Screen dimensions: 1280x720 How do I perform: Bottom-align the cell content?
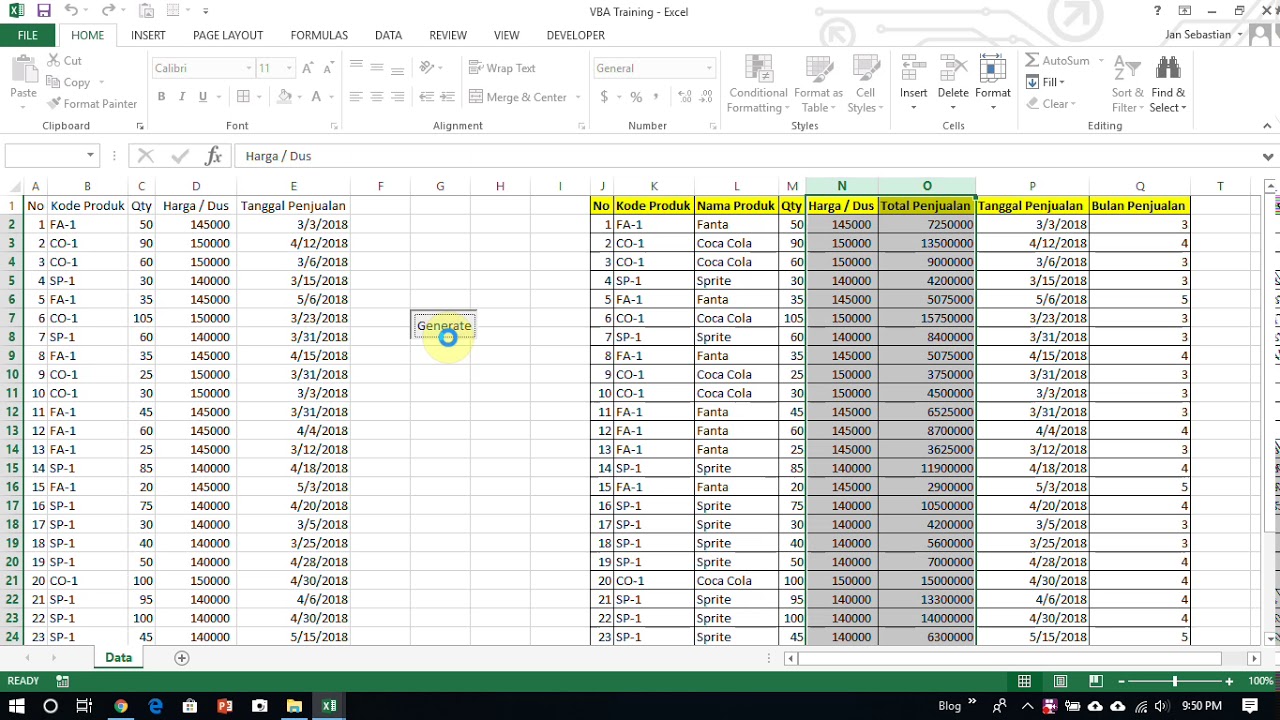click(398, 68)
